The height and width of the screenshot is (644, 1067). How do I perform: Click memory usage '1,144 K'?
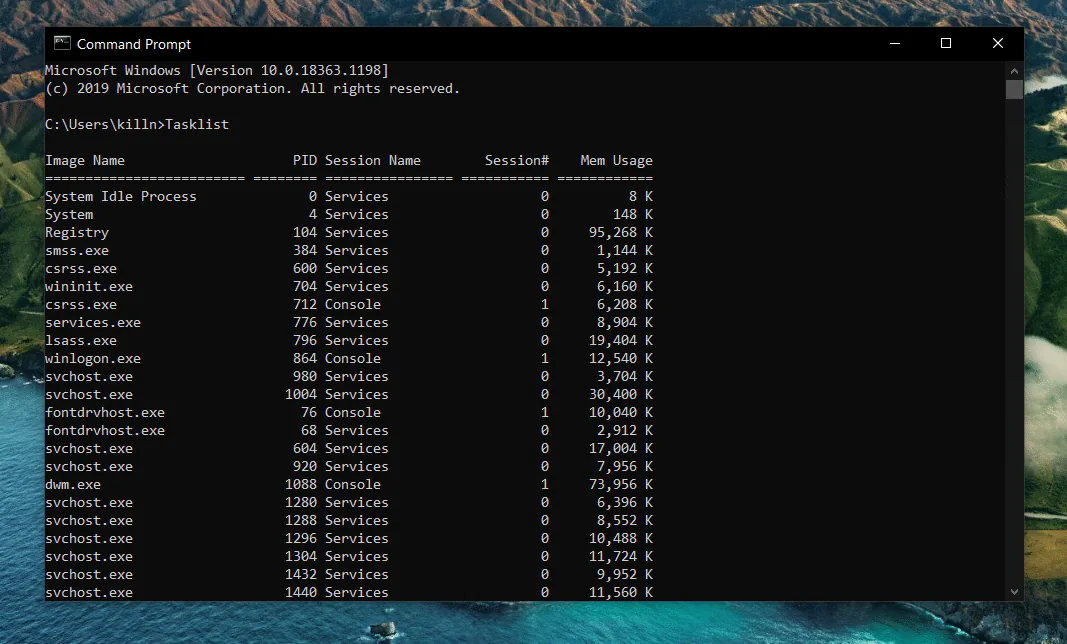pos(625,251)
